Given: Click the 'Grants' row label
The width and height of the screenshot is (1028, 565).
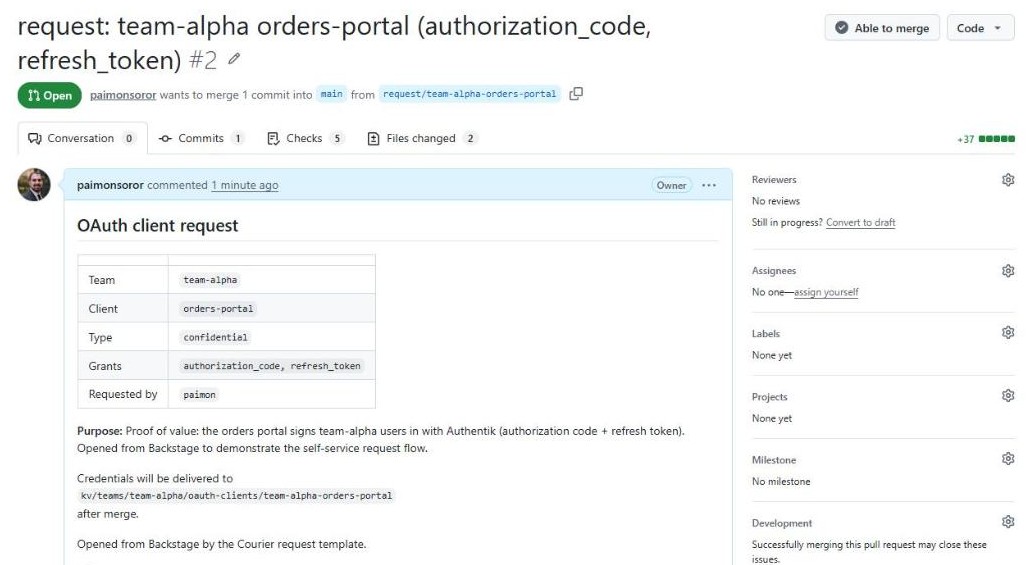Looking at the screenshot, I should coord(105,366).
